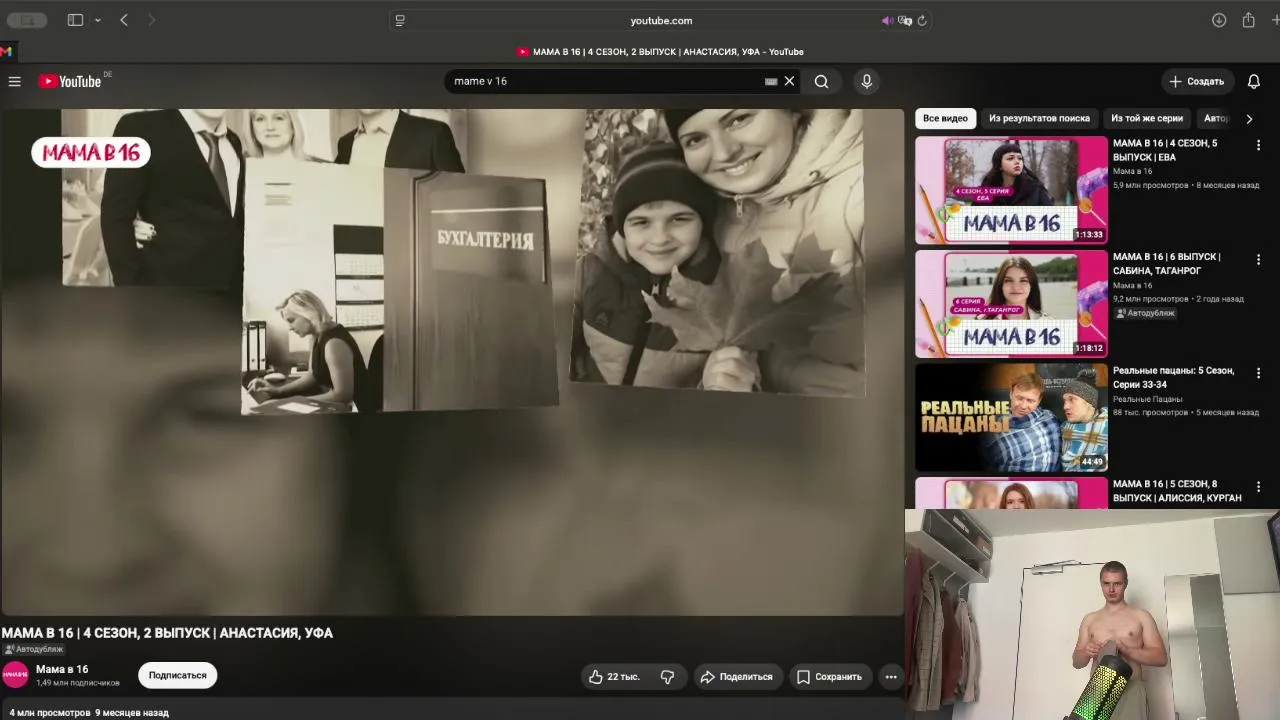Open options menu for Алиссия, Курган episode

(1258, 486)
